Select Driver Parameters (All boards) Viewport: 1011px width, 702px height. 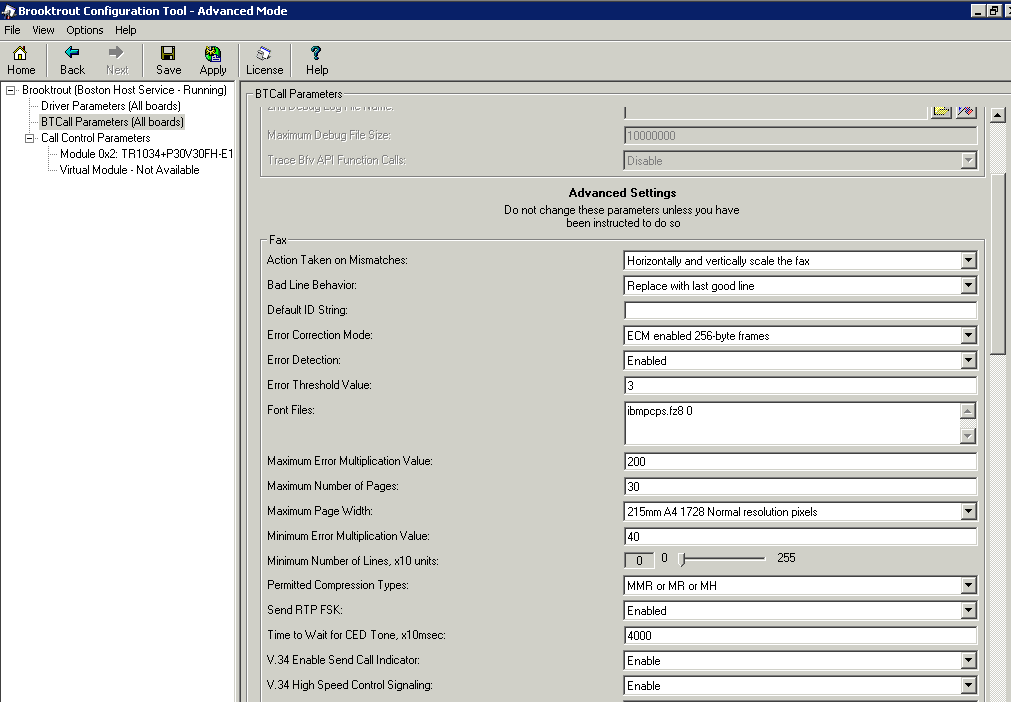point(111,106)
